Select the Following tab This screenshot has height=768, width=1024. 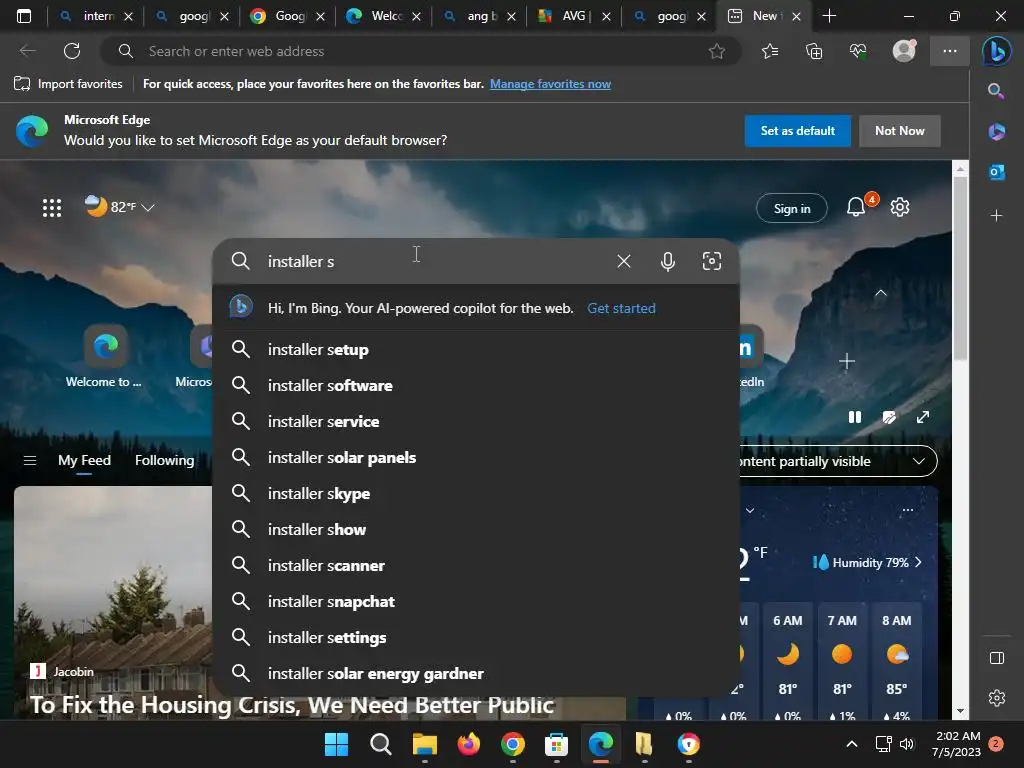tap(165, 460)
